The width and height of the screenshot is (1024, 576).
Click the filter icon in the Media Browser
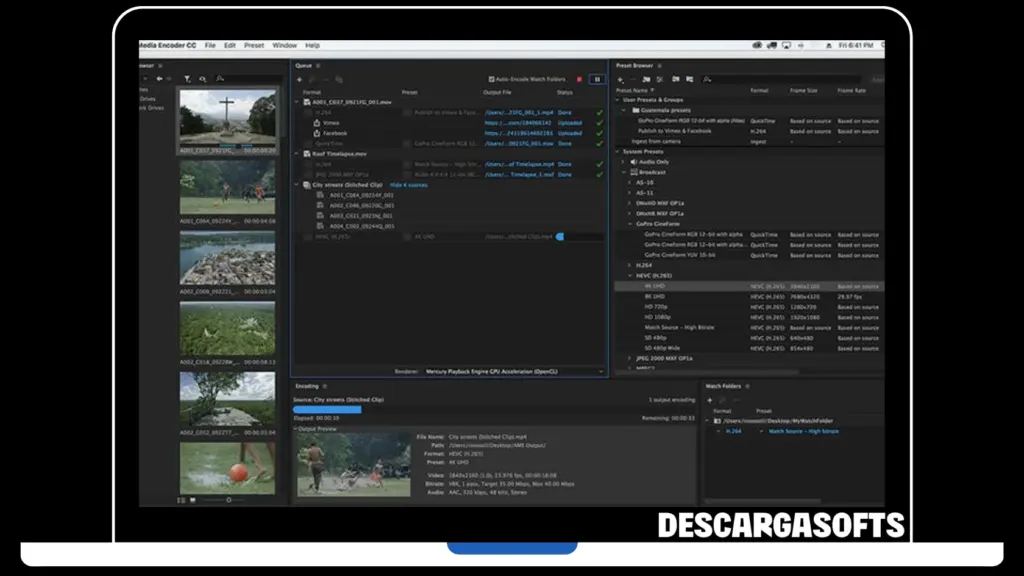coord(187,79)
